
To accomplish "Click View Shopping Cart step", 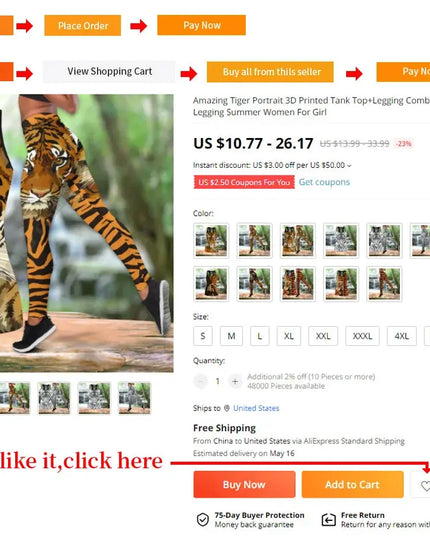I will pyautogui.click(x=109, y=72).
